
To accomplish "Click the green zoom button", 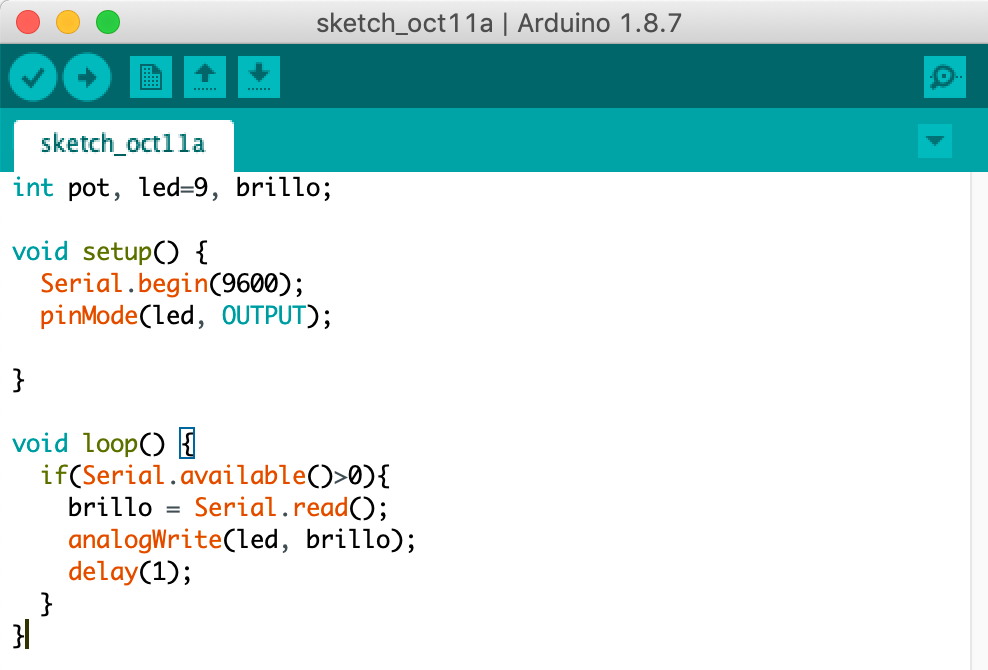I will pyautogui.click(x=107, y=20).
